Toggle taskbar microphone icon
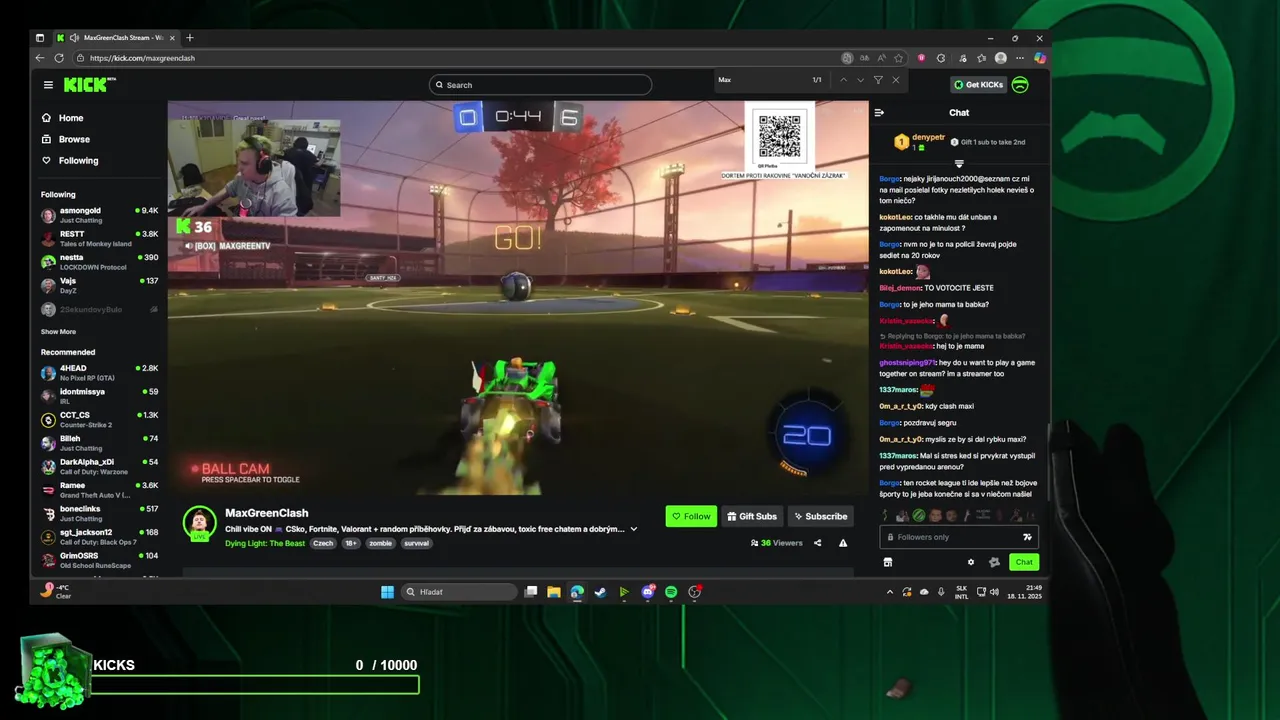Viewport: 1280px width, 720px height. coord(941,592)
